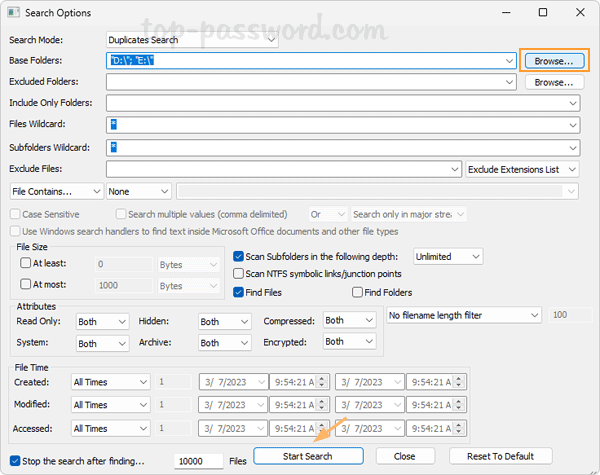Expand the filename length filter dropdown
Screen dimensions: 600x475
pos(464,316)
